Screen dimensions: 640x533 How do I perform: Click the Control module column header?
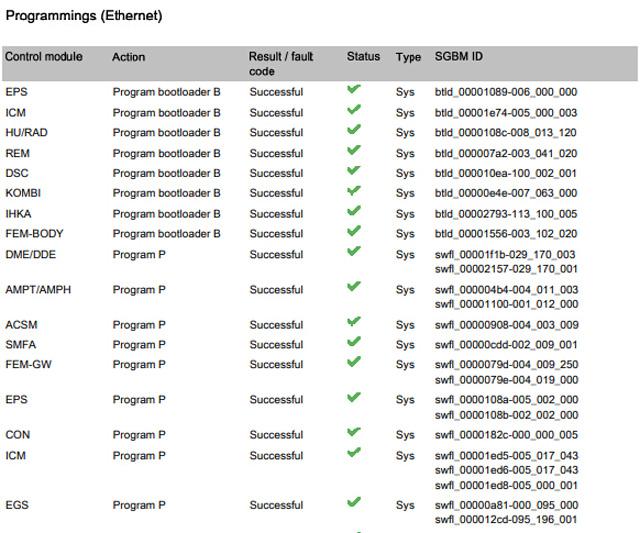44,57
